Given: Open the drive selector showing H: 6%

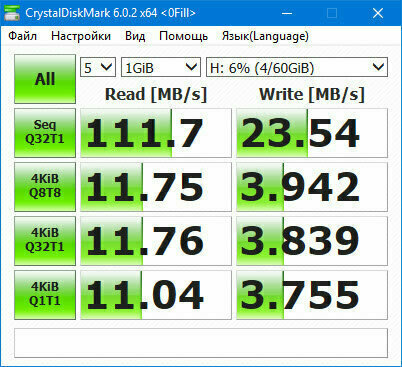Looking at the screenshot, I should (x=297, y=68).
